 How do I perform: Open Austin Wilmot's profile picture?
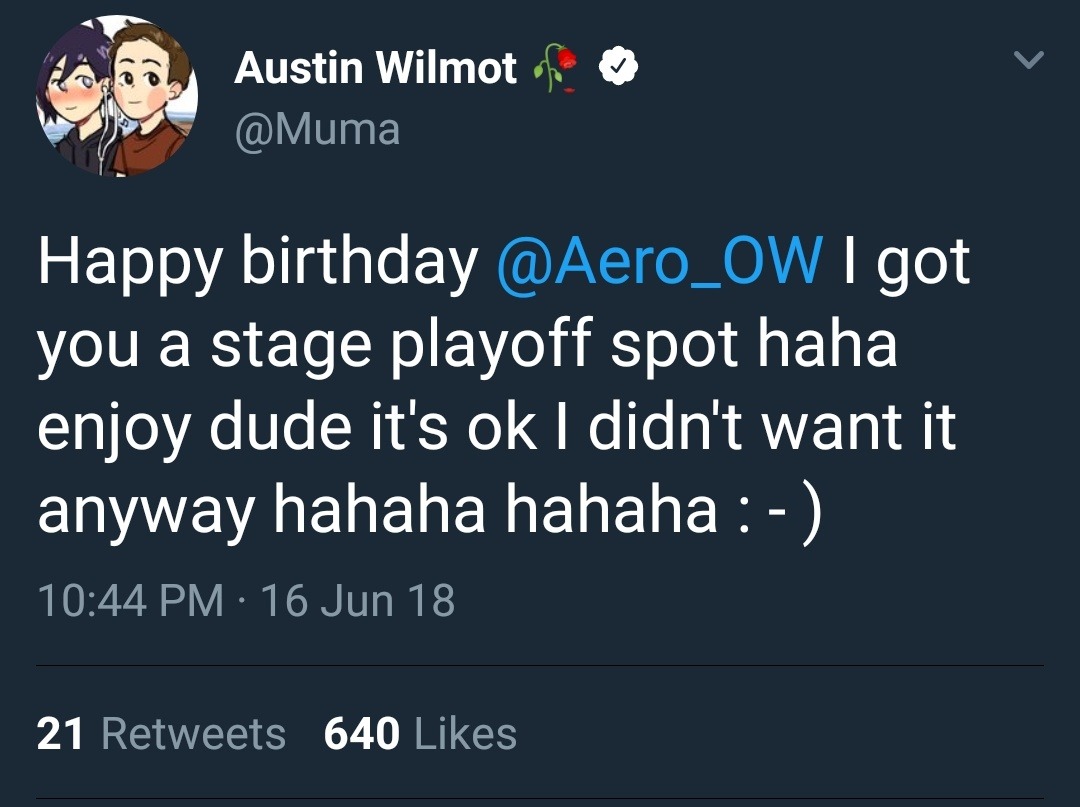coord(118,97)
